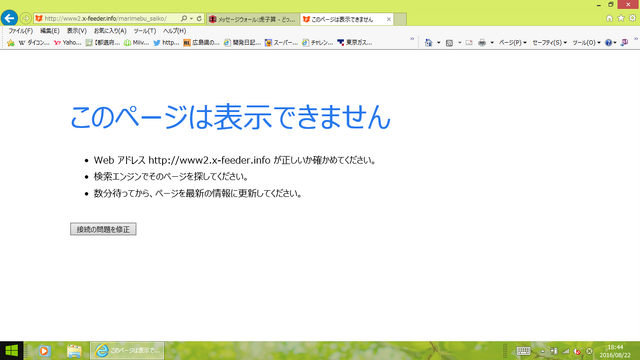Open the Print dropdown arrow
Screen dimensions: 640x360
click(492, 42)
